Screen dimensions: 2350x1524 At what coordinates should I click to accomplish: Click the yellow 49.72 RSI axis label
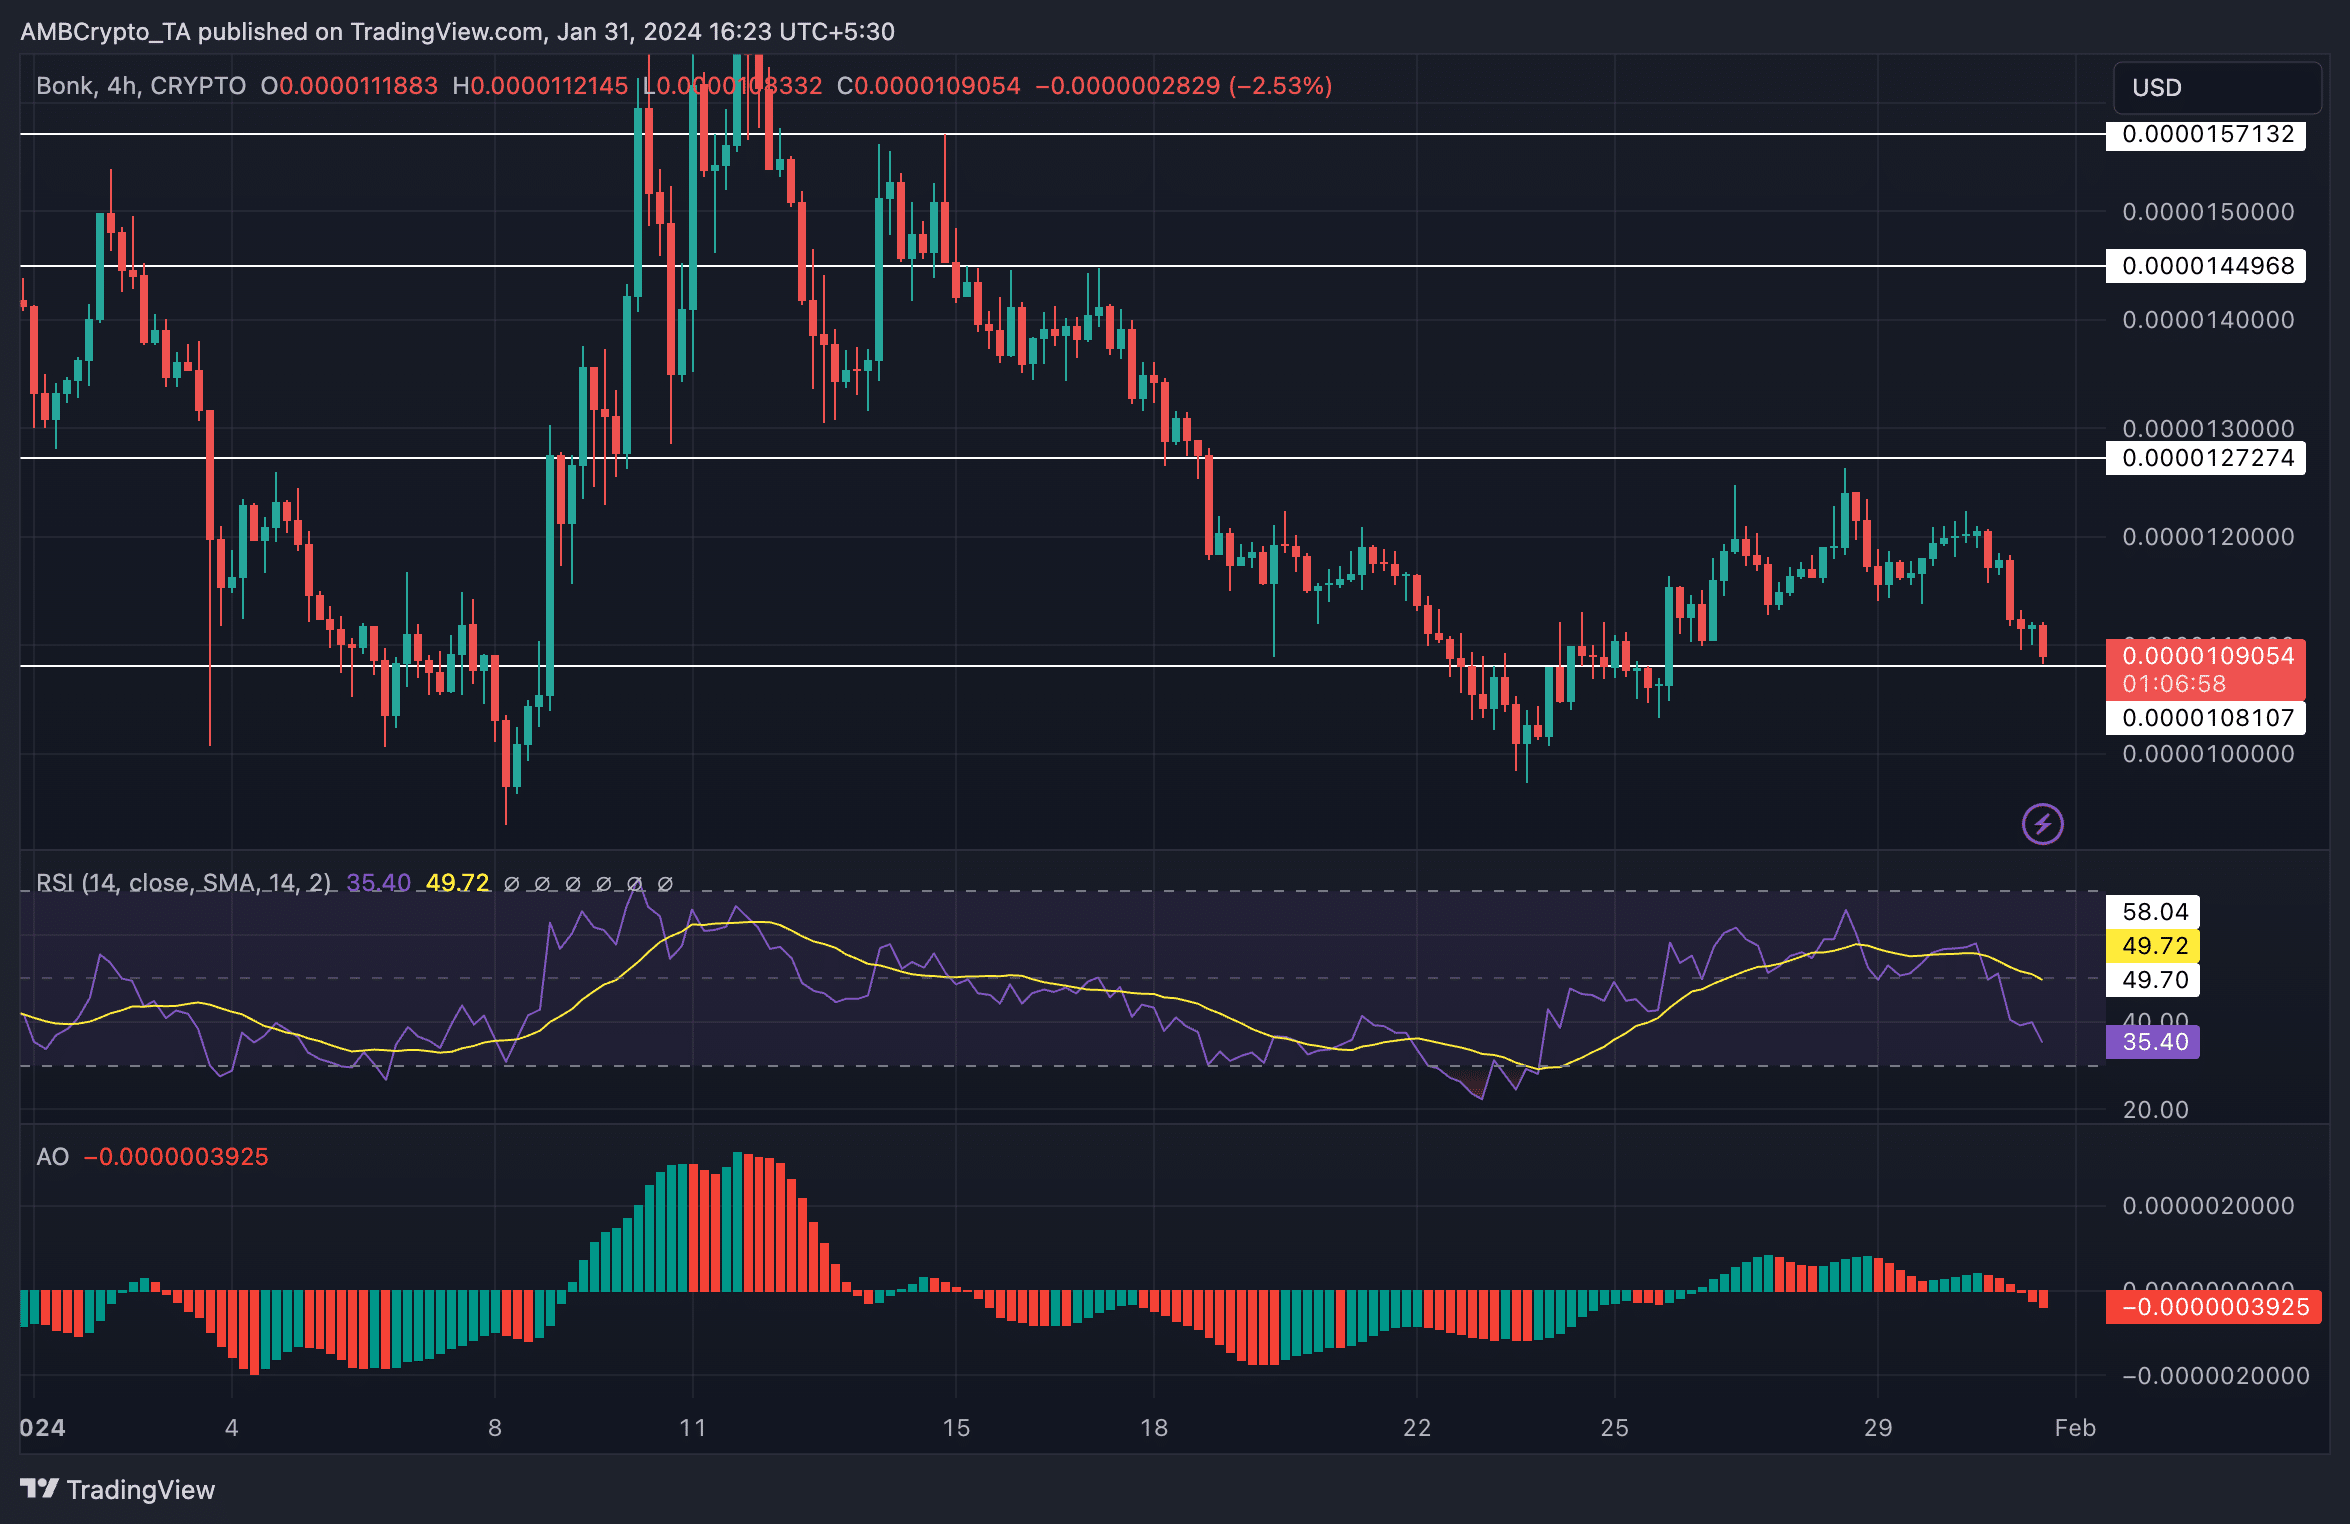click(2153, 946)
